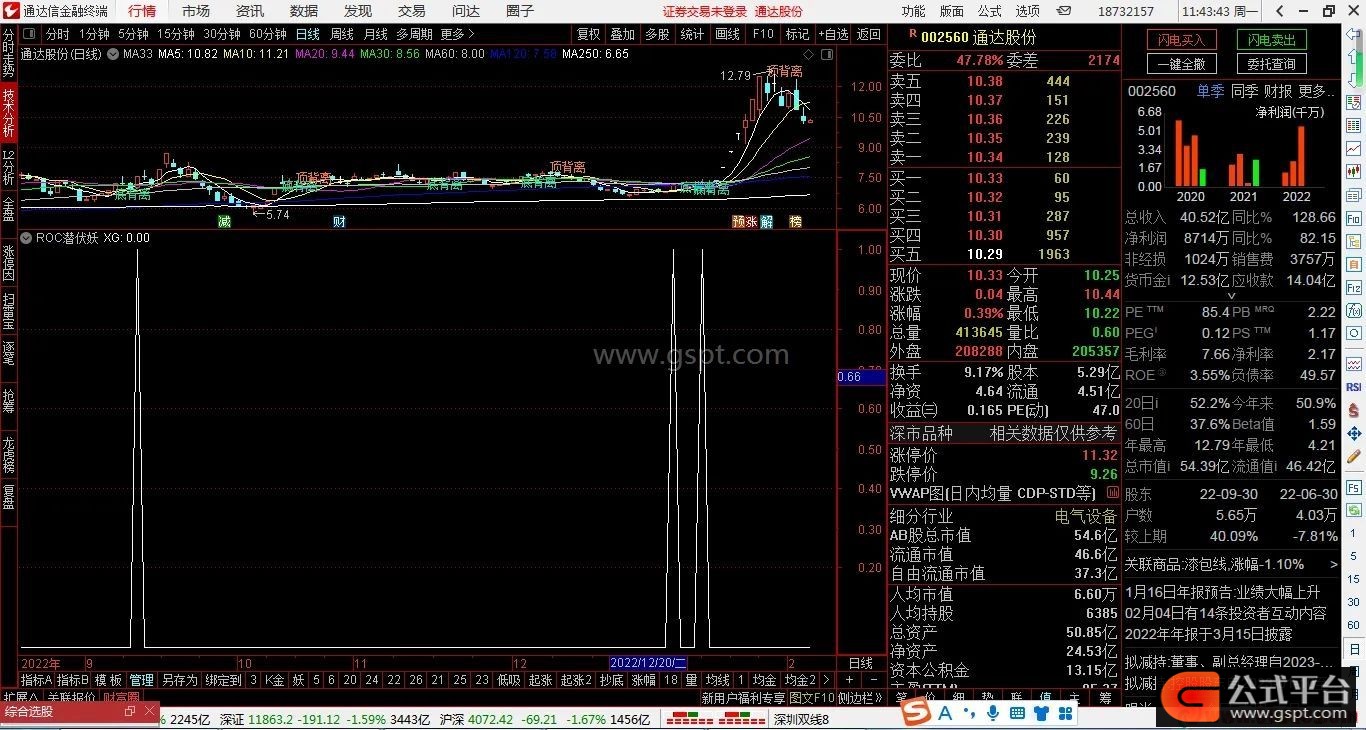Click the page-up arrow icon in right sidebar
The image size is (1366, 730).
pyautogui.click(x=1353, y=57)
